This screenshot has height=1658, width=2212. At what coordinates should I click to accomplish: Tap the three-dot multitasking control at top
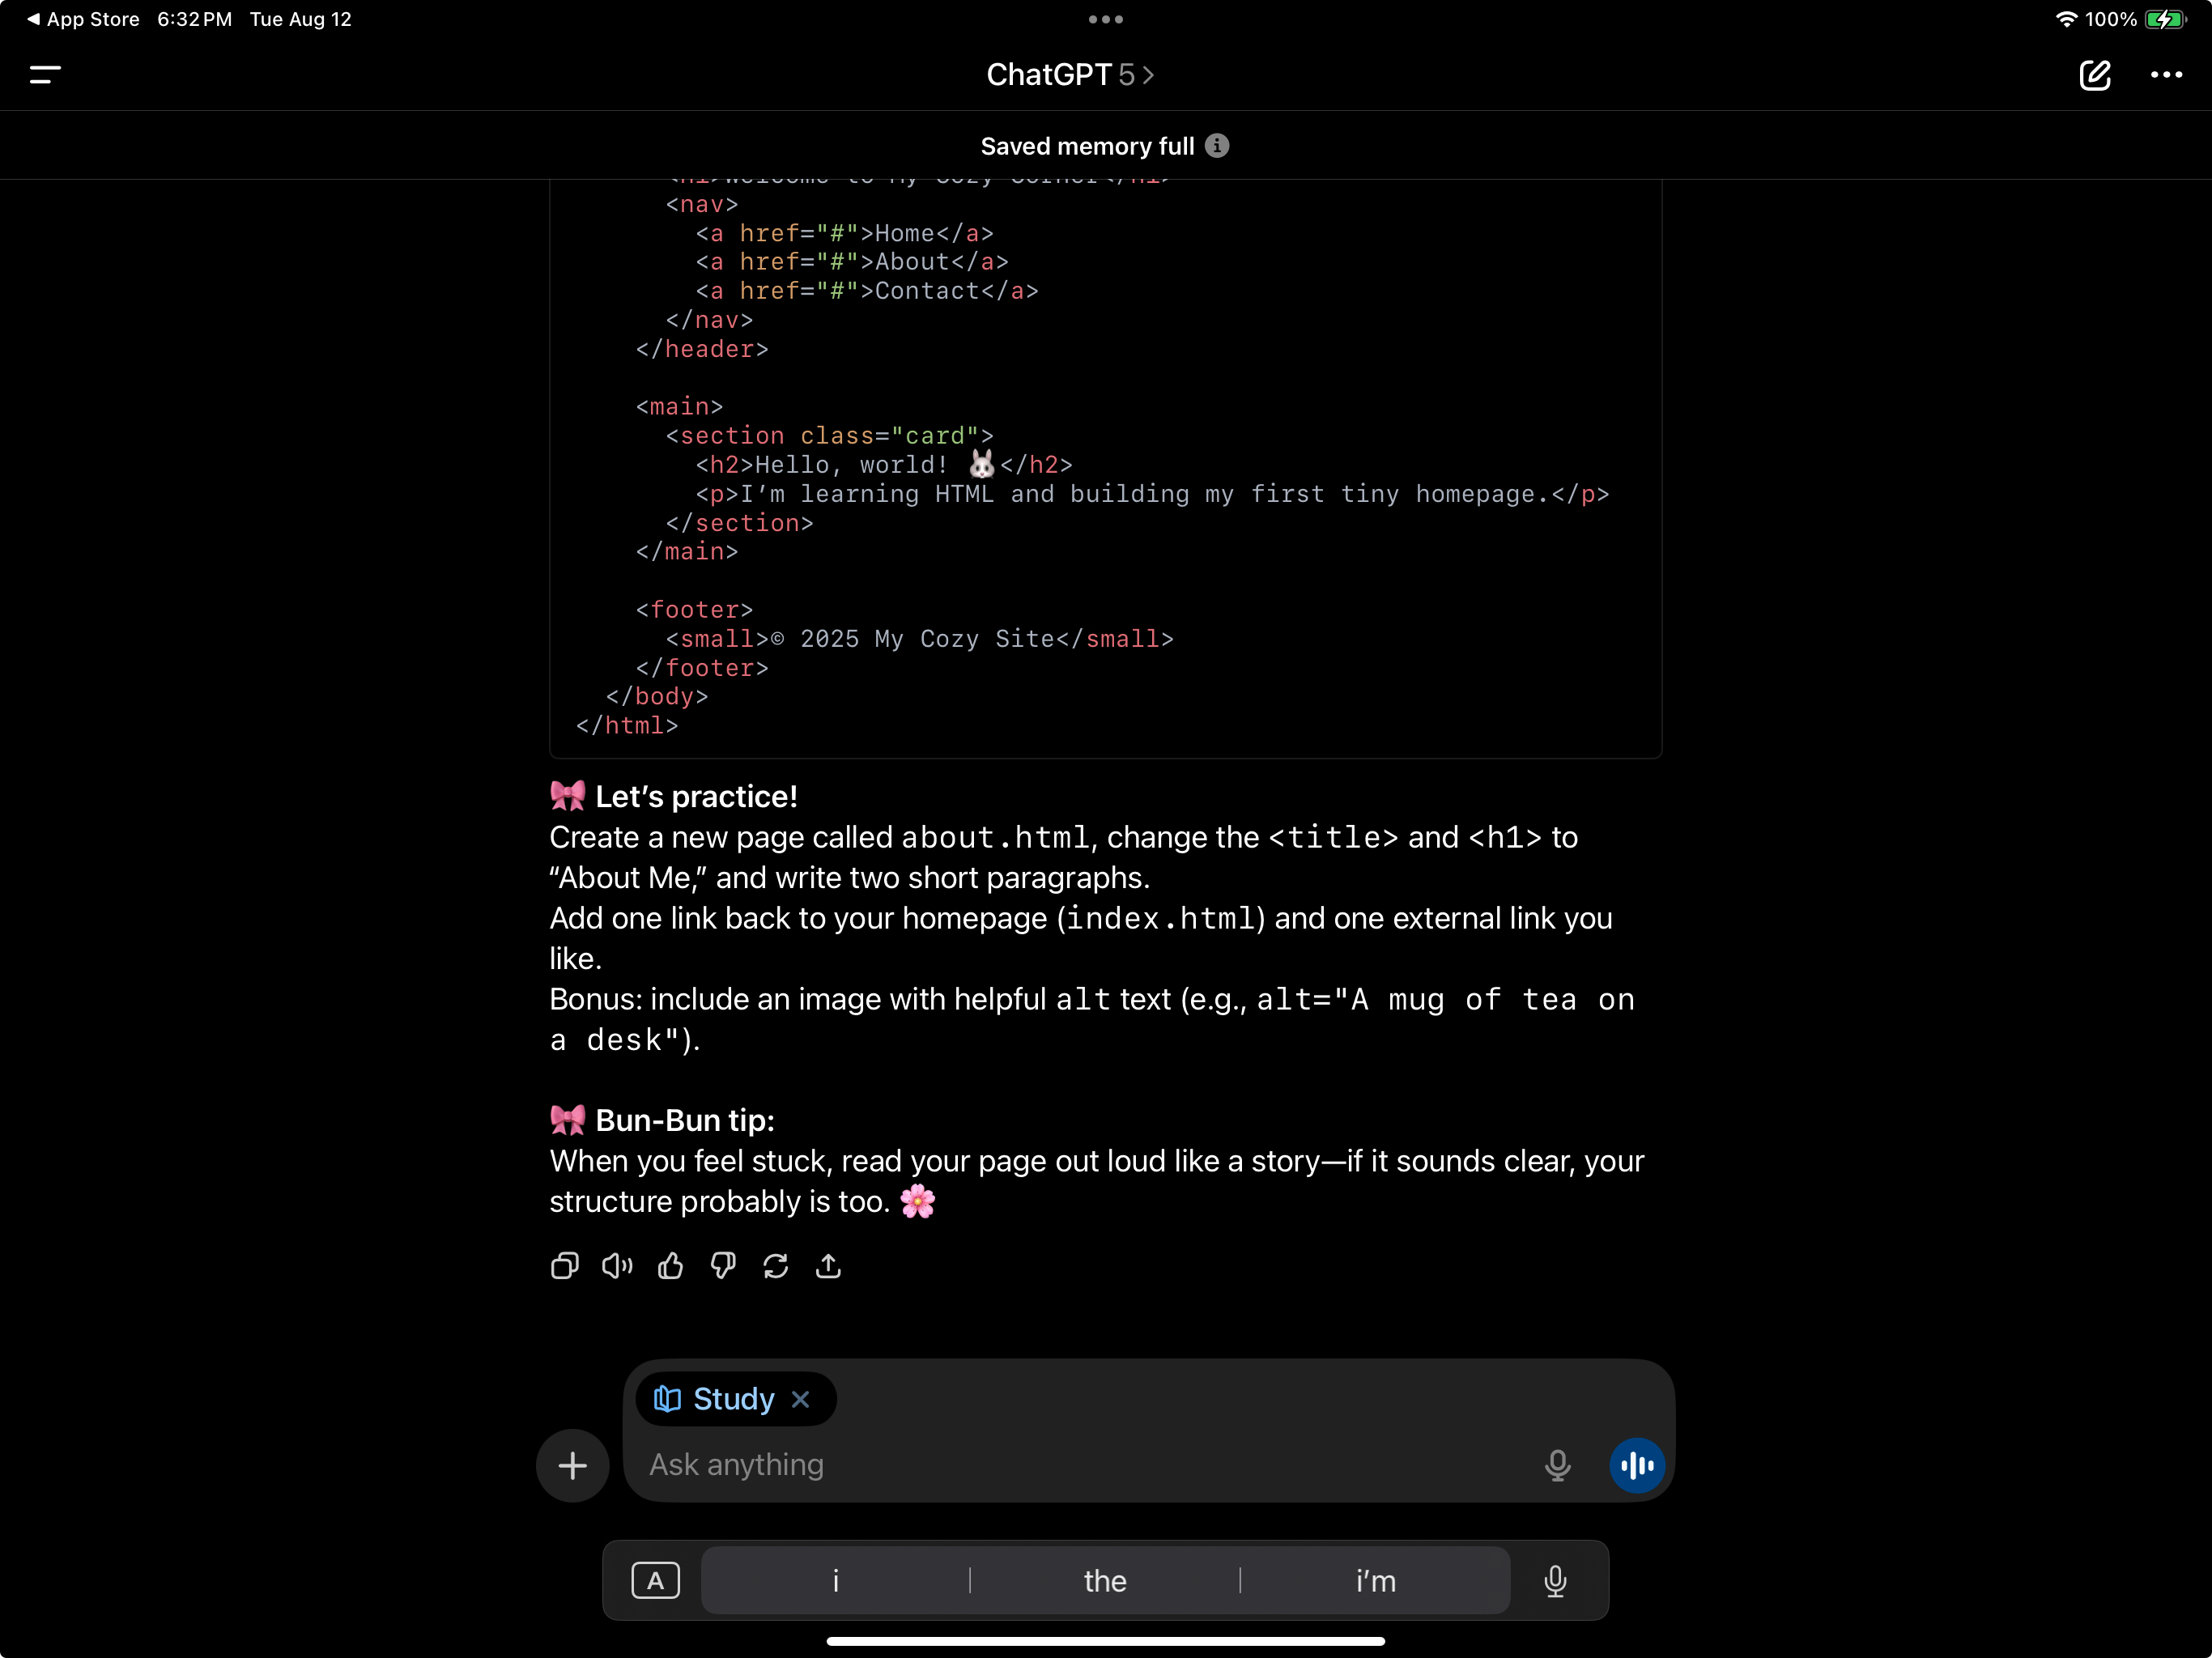1105,19
